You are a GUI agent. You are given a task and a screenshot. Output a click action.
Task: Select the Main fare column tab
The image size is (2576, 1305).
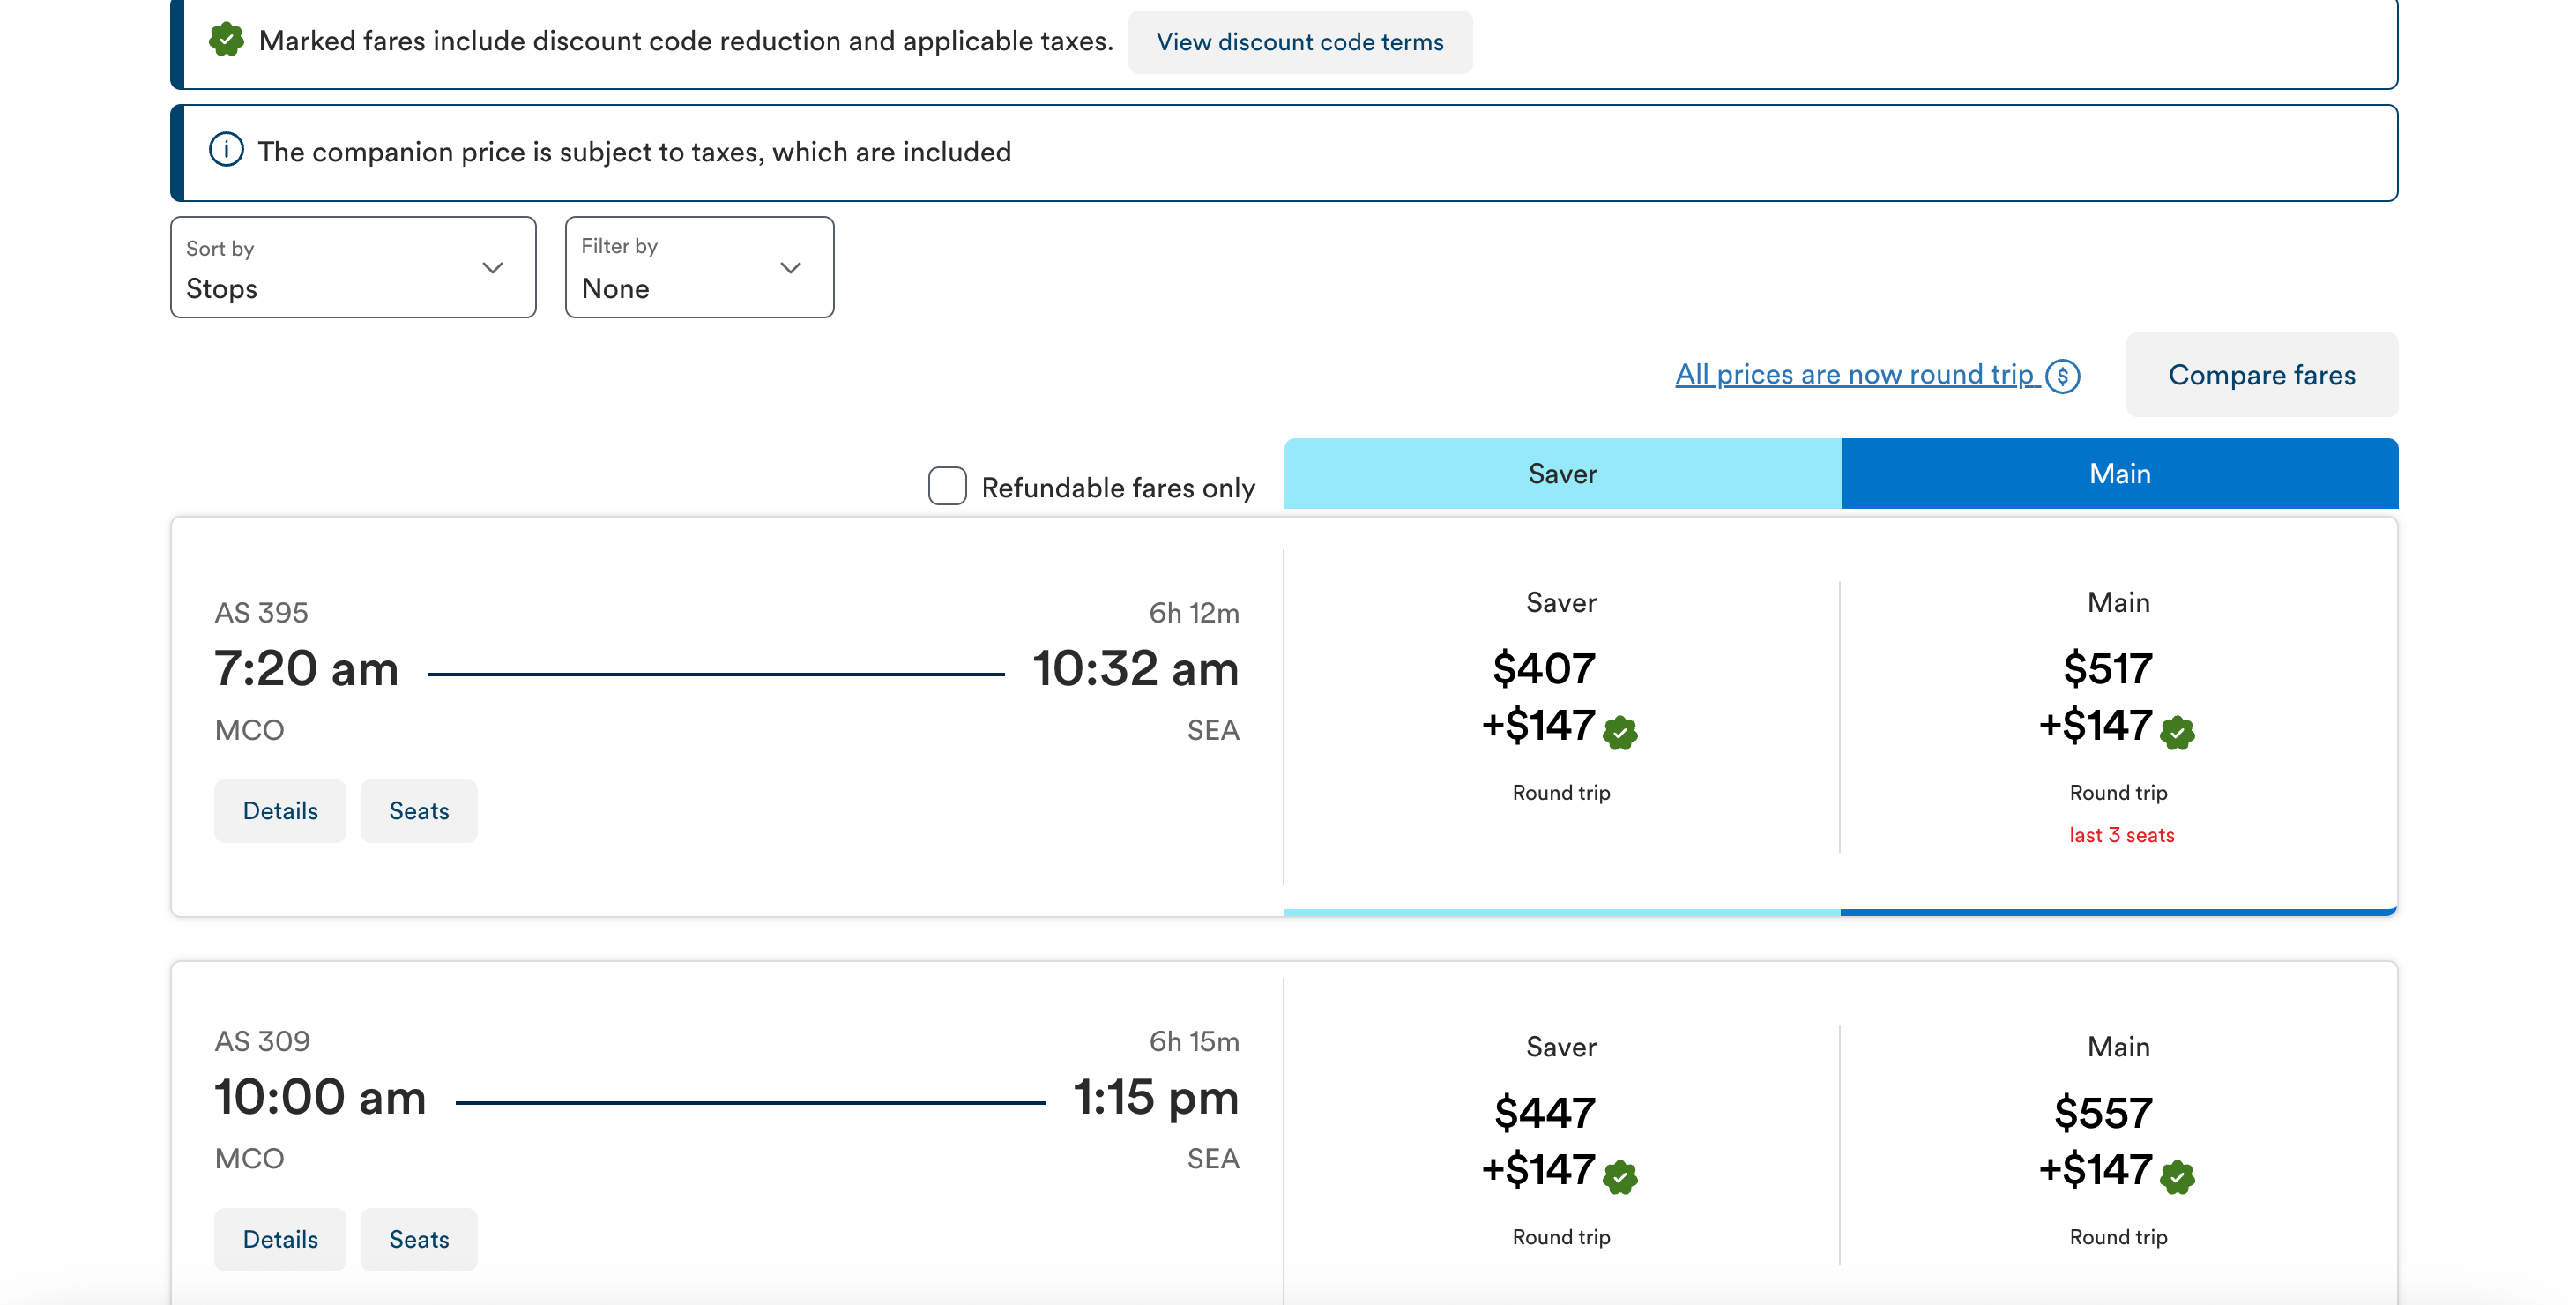tap(2118, 473)
